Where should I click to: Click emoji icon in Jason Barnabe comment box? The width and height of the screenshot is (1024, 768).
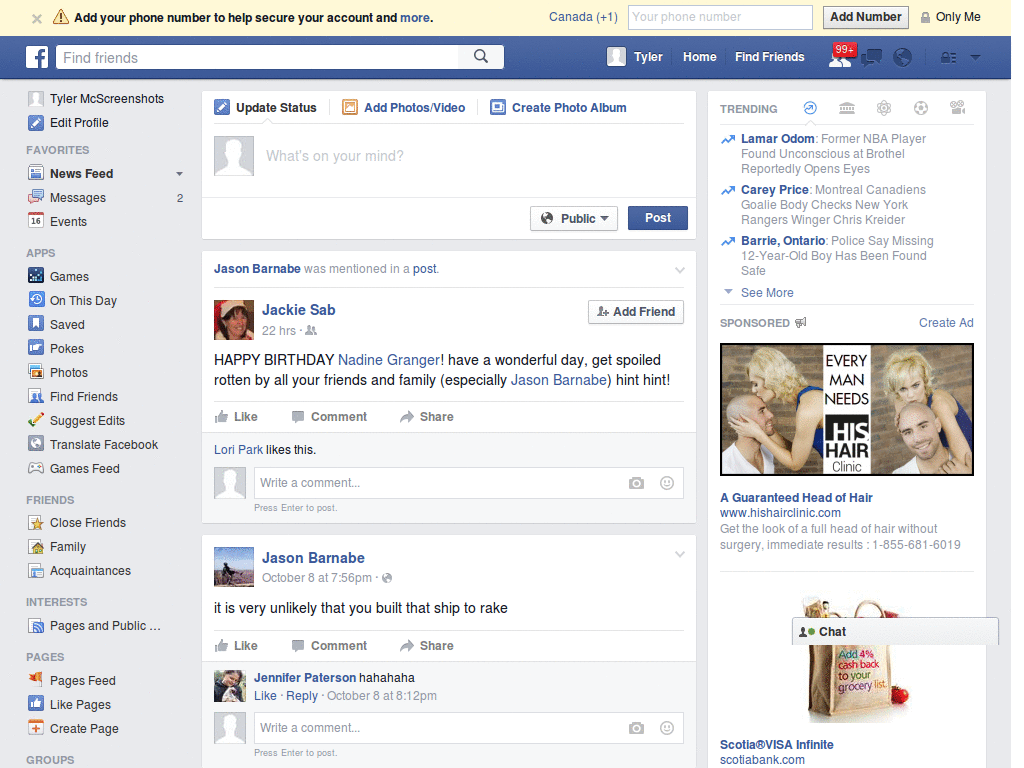pyautogui.click(x=667, y=728)
